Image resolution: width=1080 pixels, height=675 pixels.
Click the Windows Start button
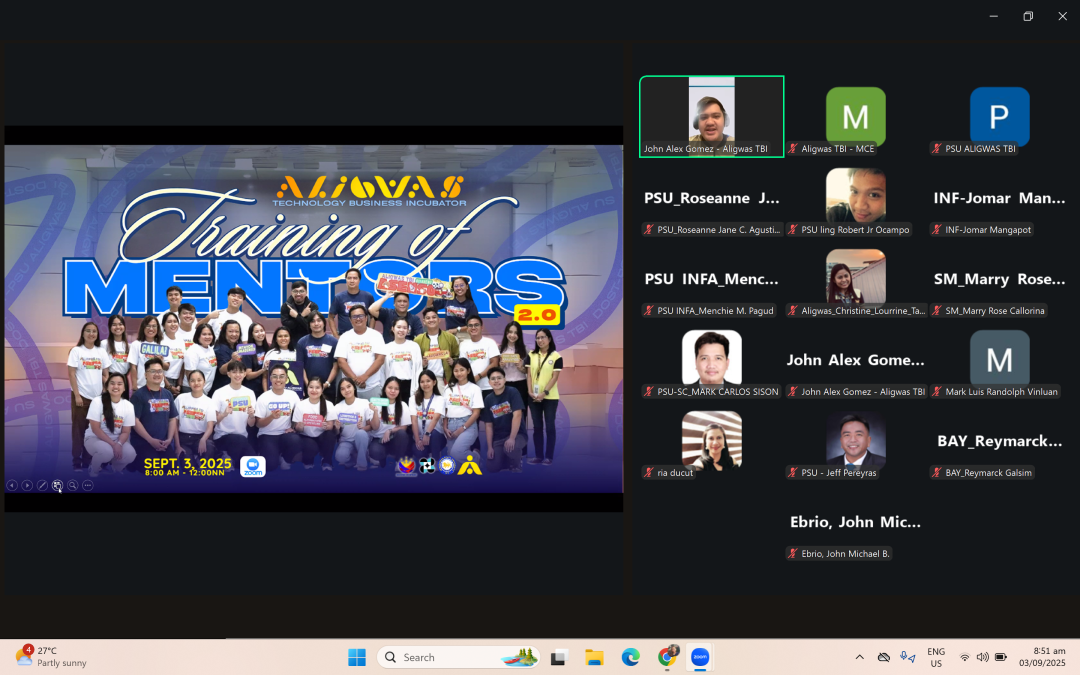pyautogui.click(x=356, y=657)
